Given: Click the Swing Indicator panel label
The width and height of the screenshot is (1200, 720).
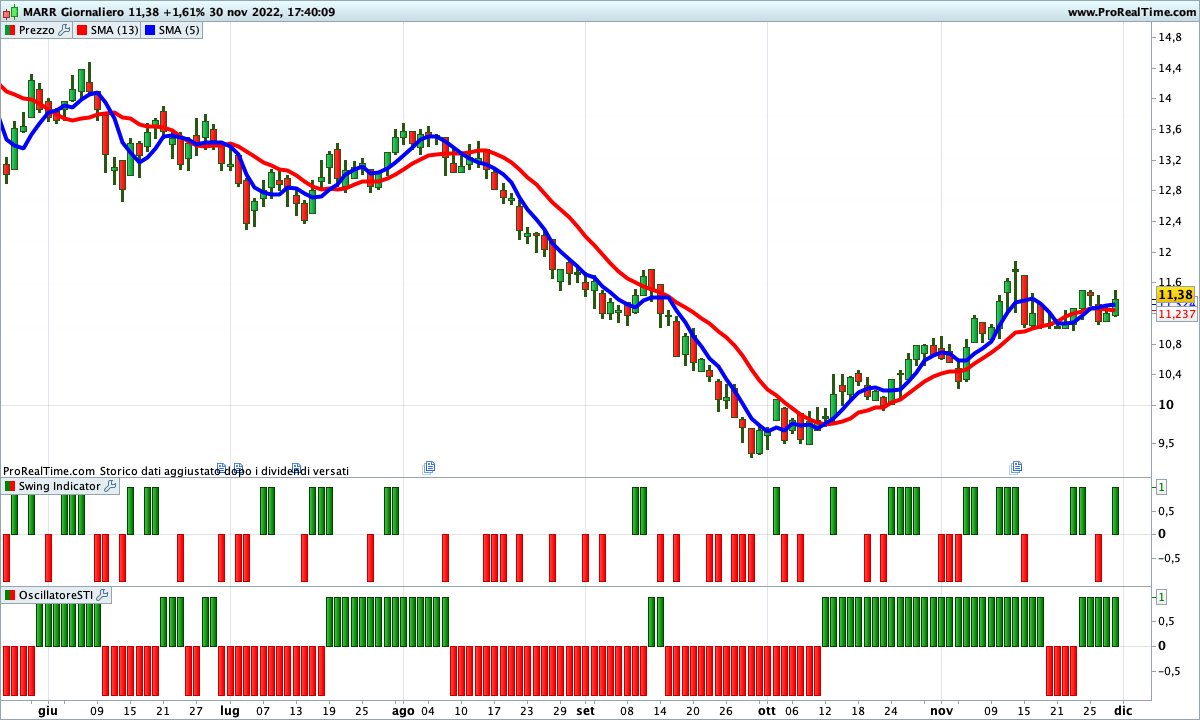Looking at the screenshot, I should [60, 486].
